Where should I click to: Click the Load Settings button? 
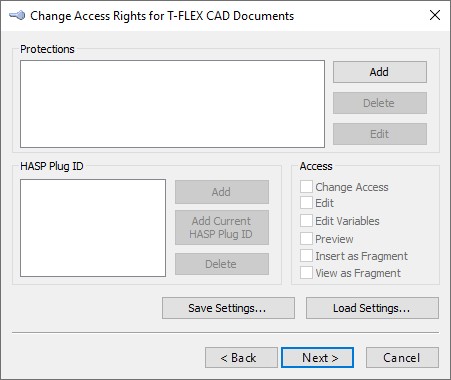372,308
